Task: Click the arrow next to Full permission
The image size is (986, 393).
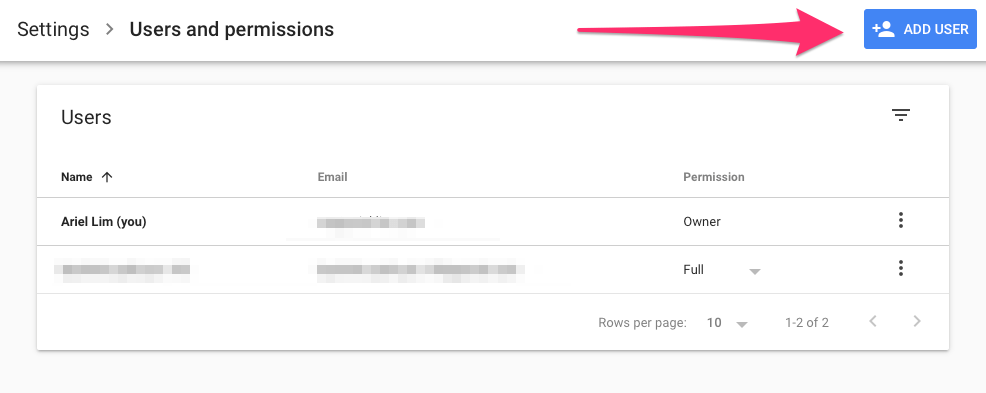Action: tap(755, 271)
